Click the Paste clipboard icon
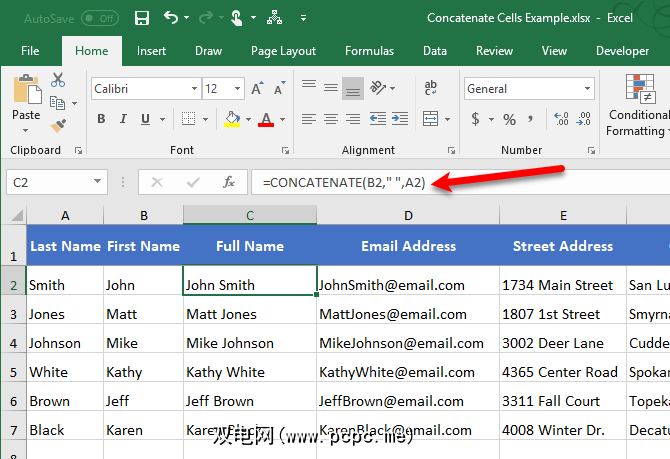This screenshot has height=459, width=670. 26,96
